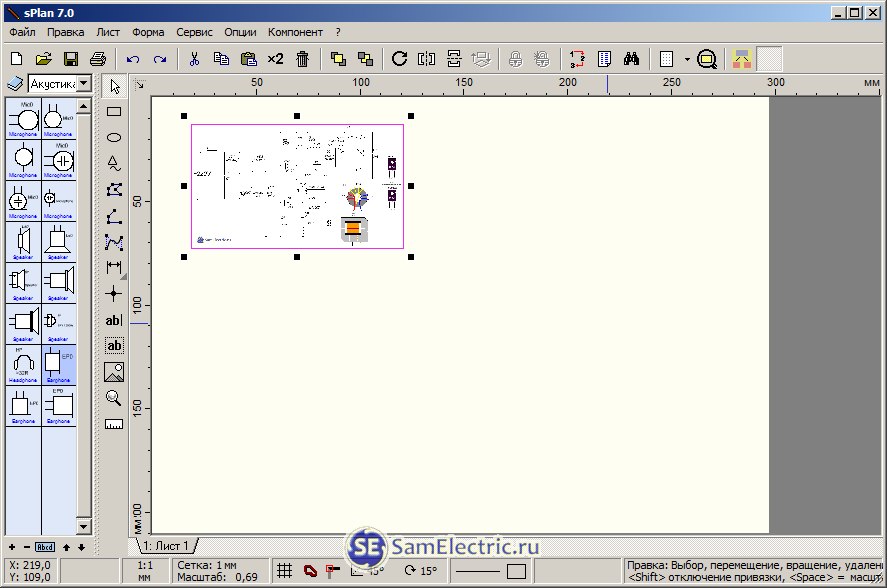Select the ruler measurement tool
This screenshot has height=588, width=887.
coord(114,424)
